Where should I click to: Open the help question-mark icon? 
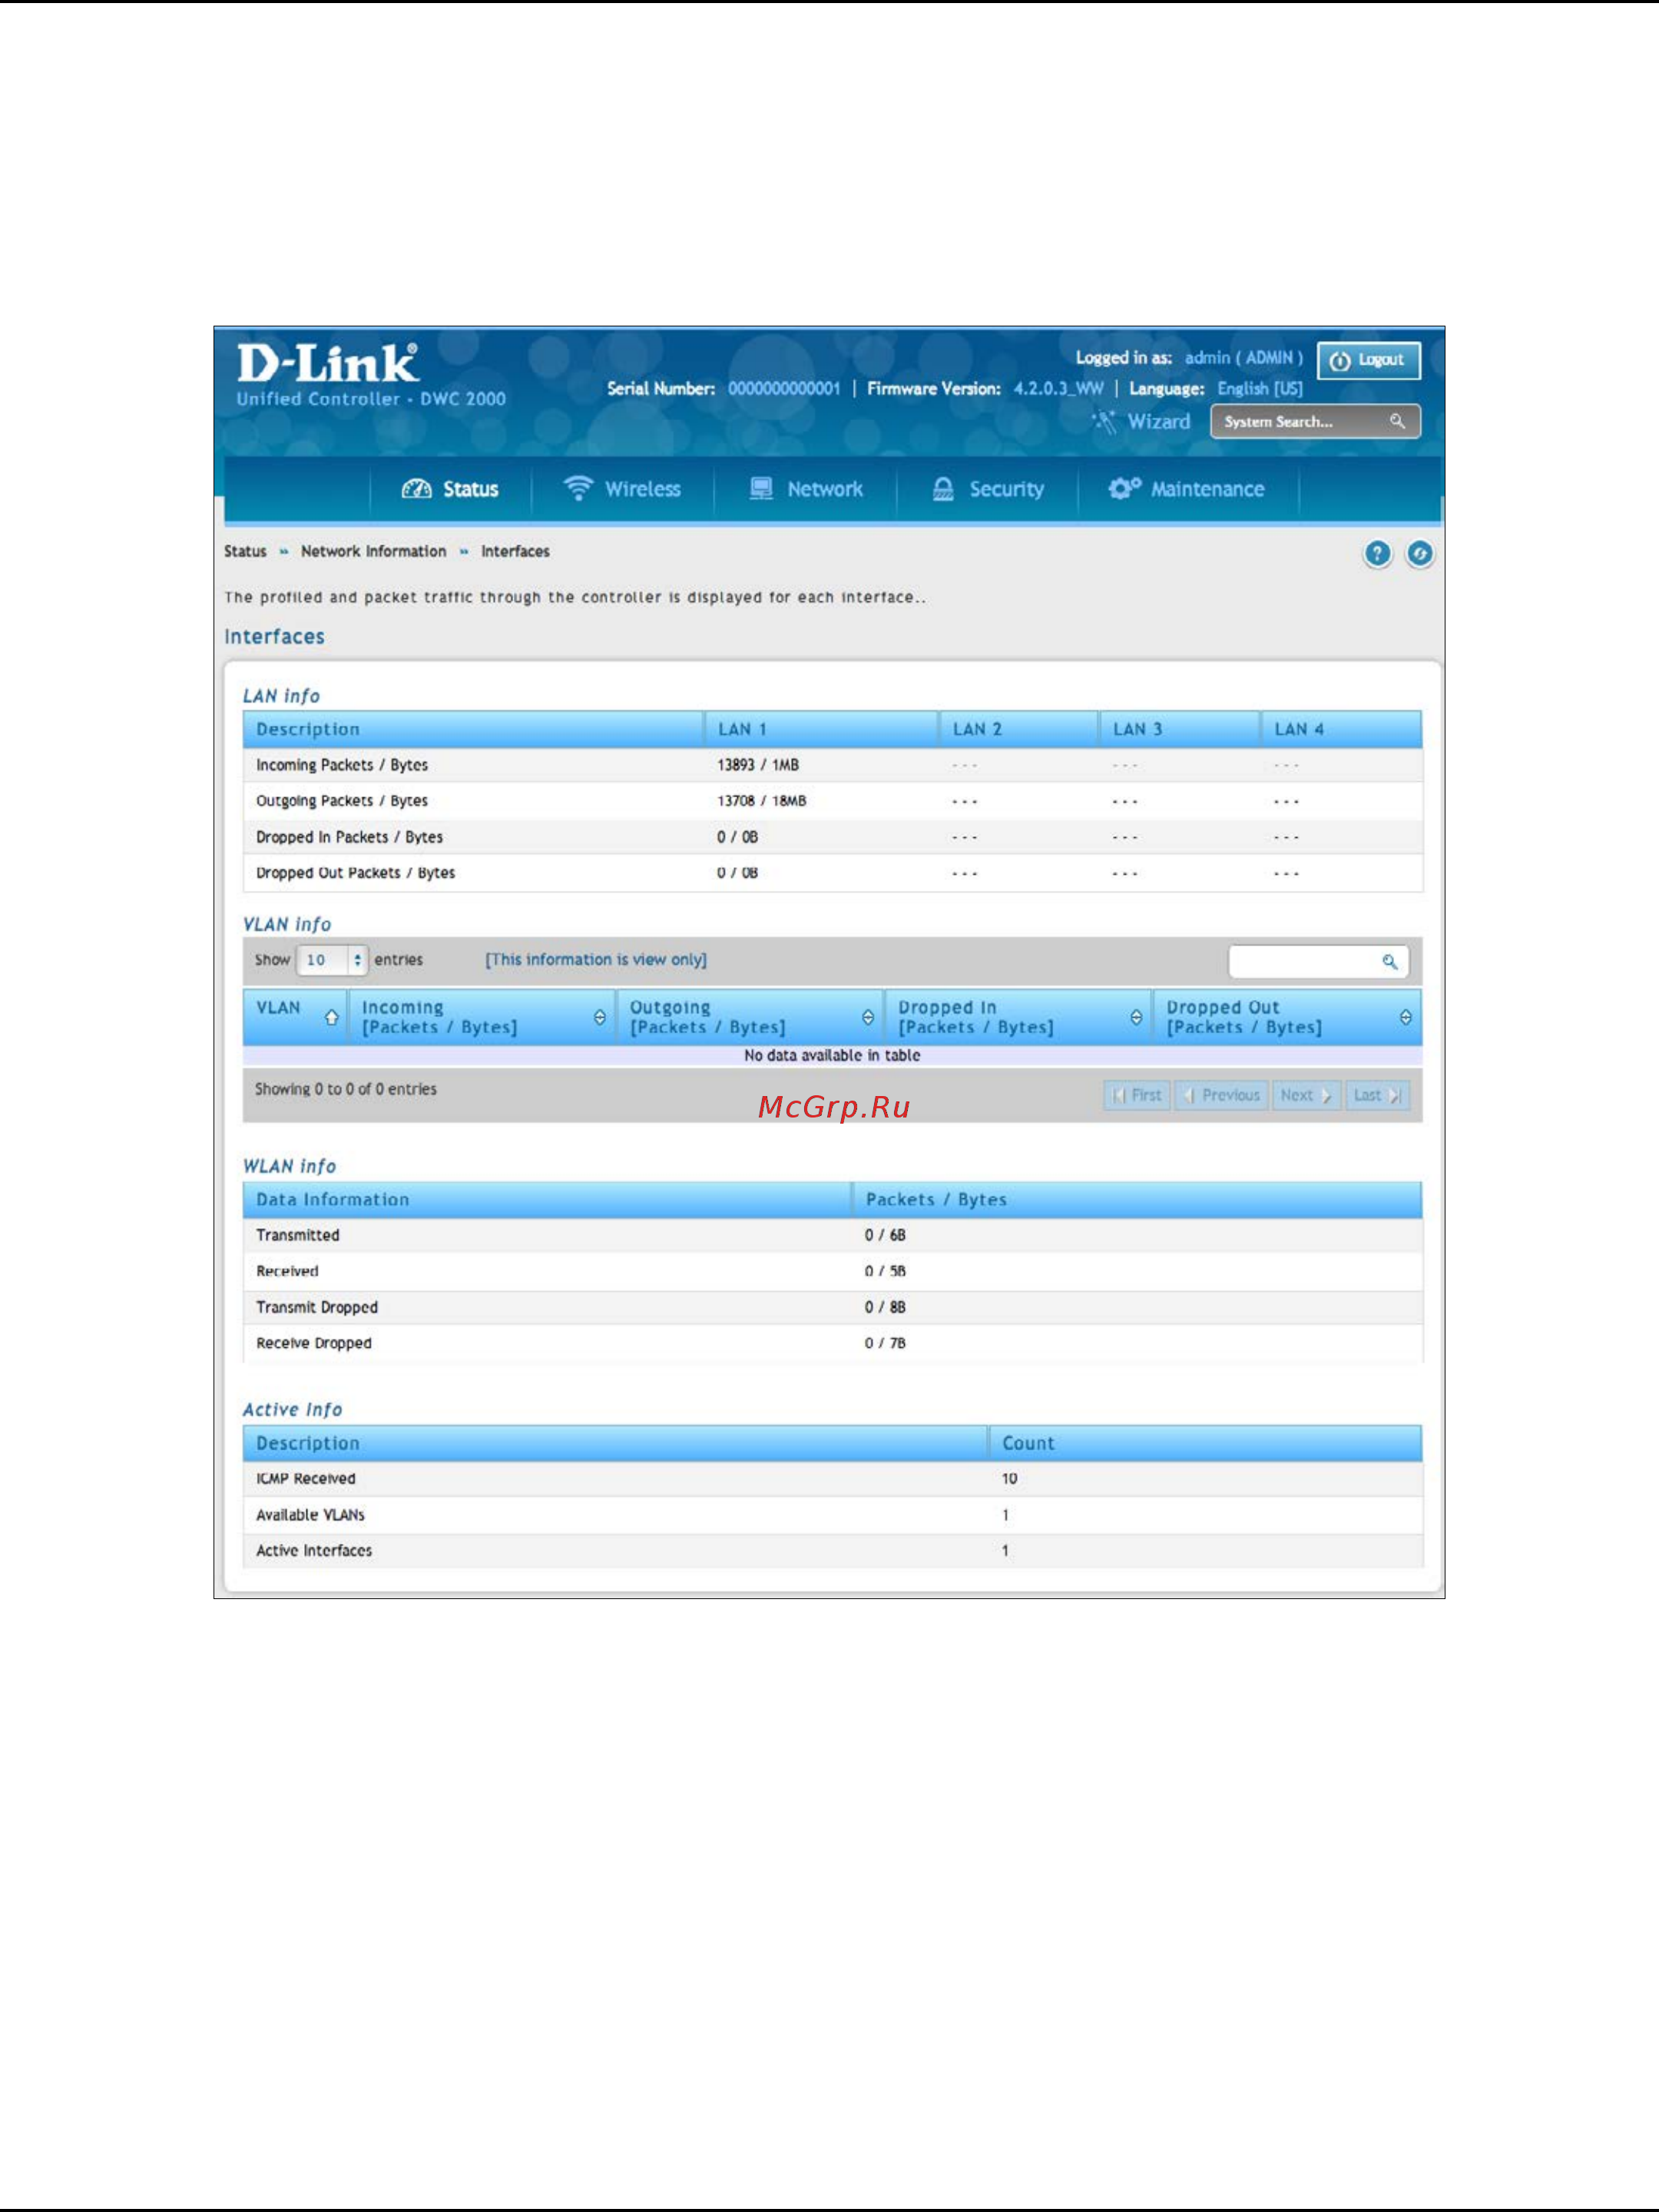(1377, 553)
